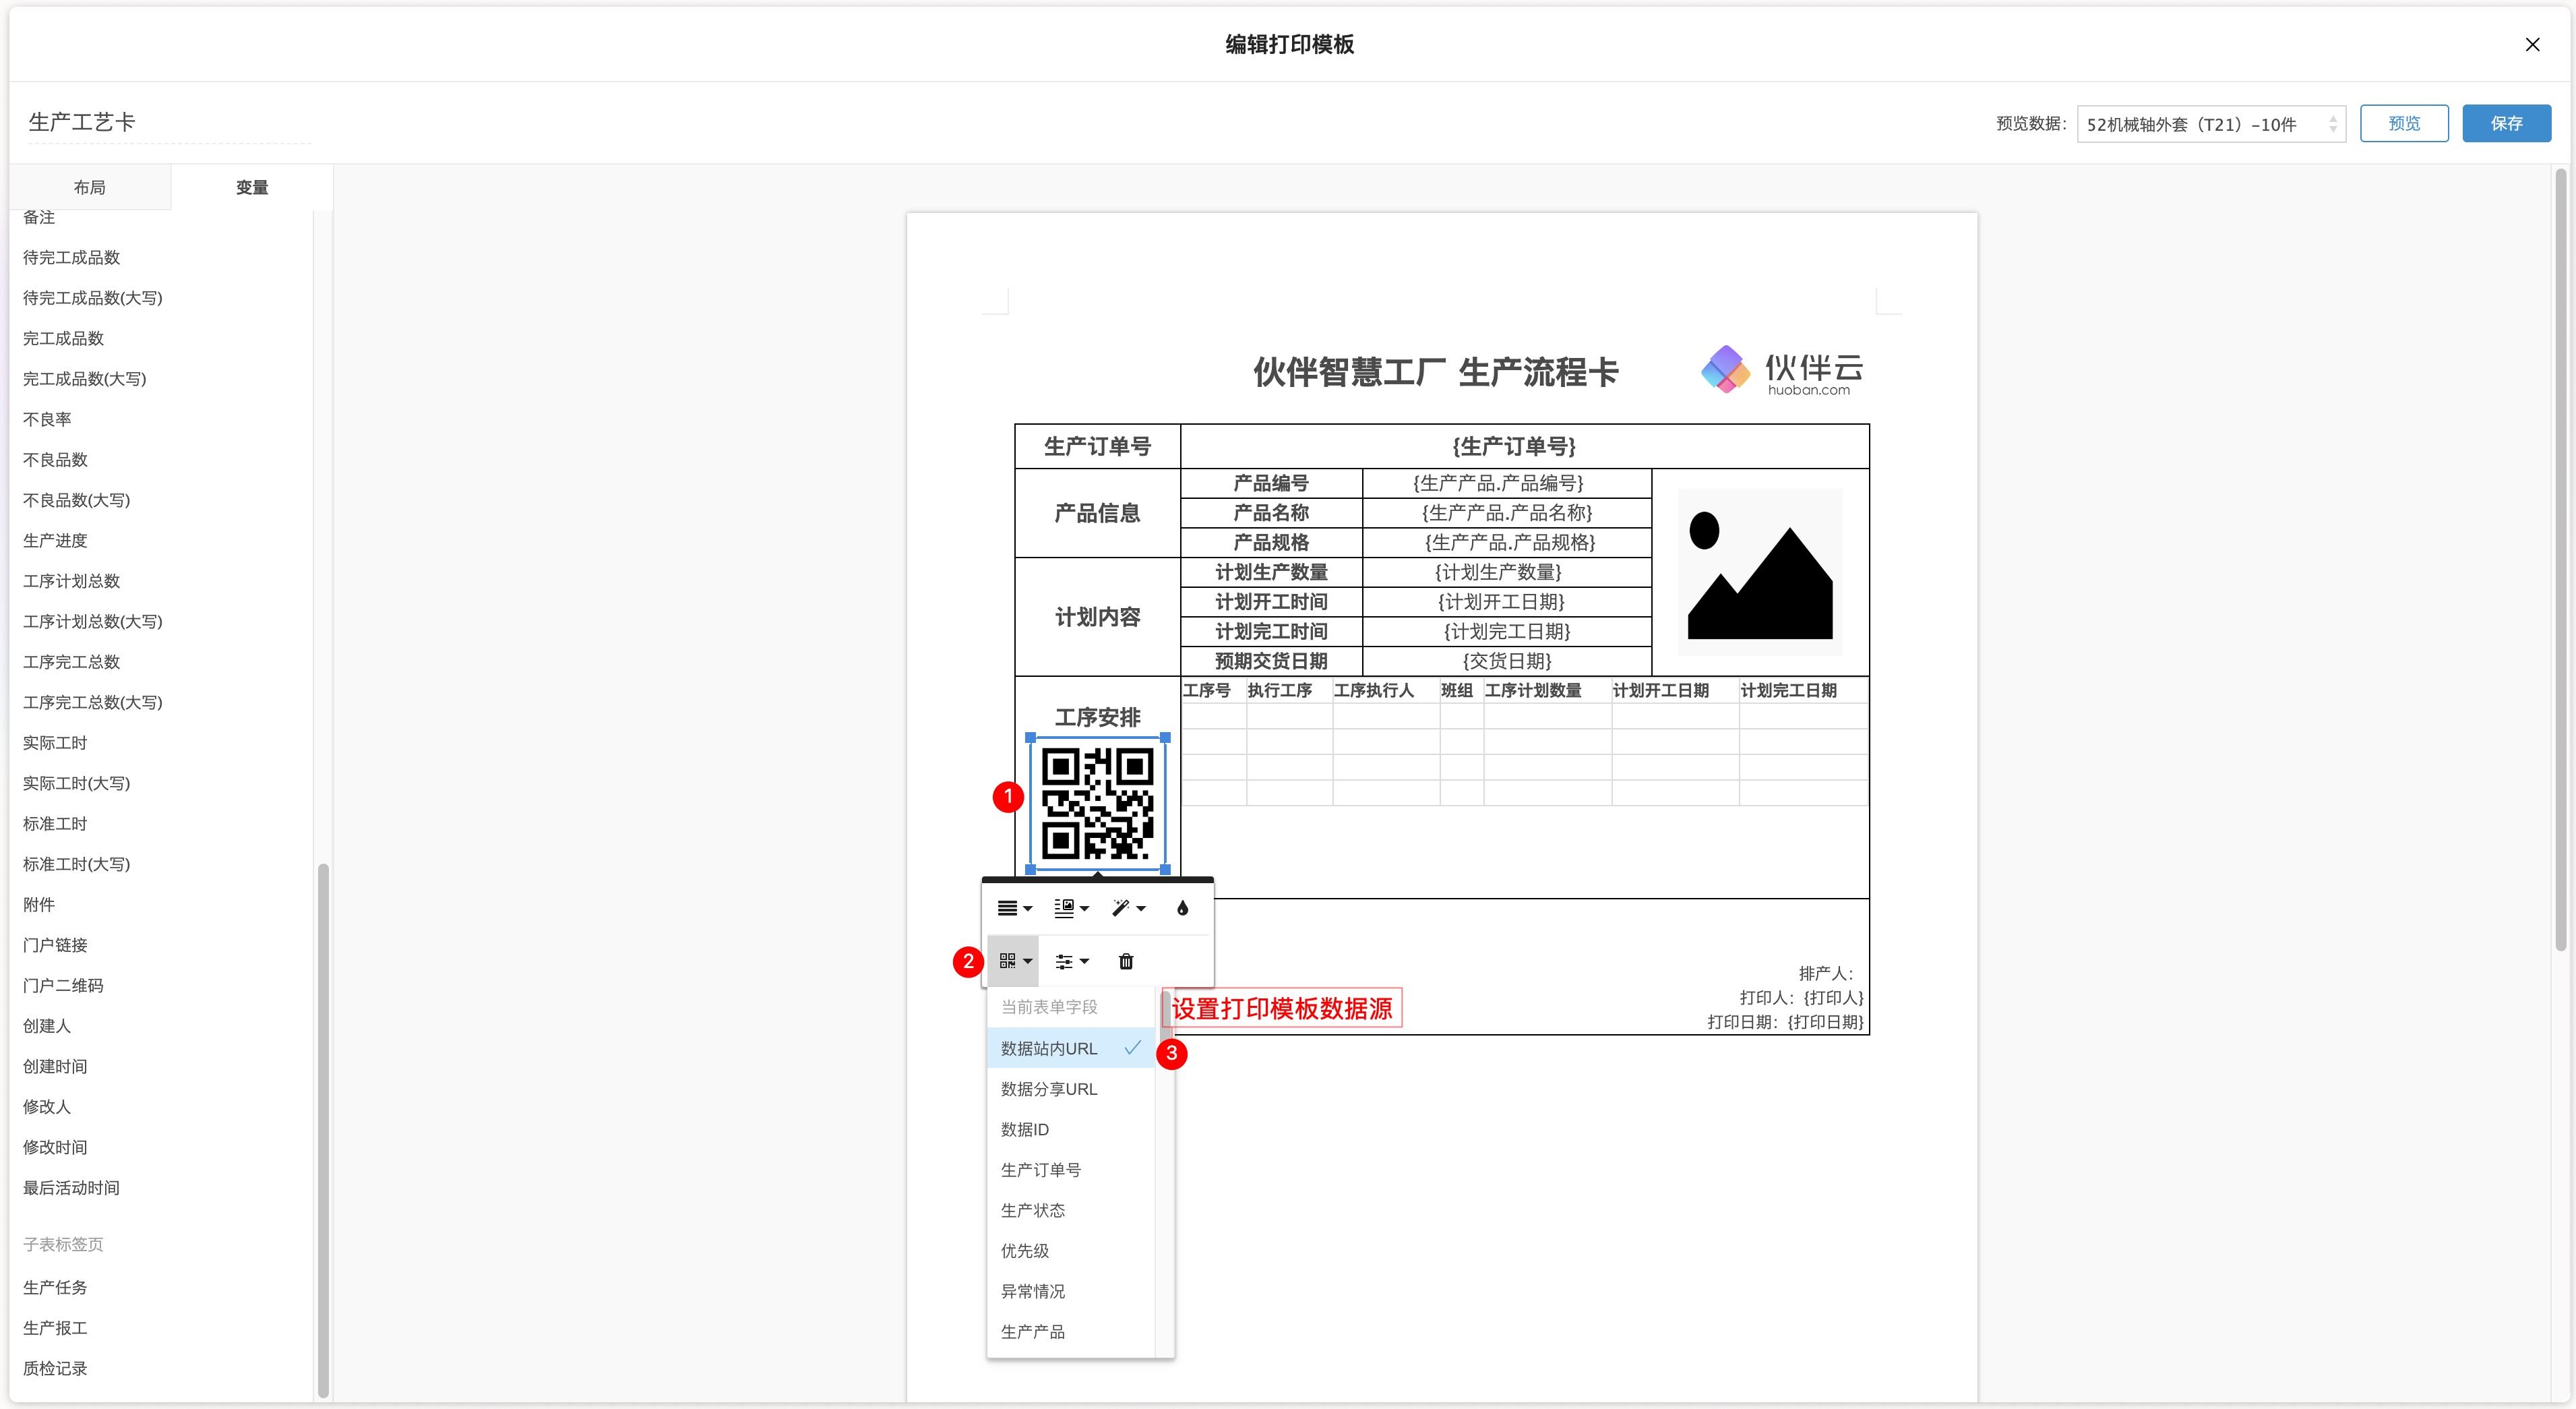
Task: Select variable 标准工时
Action: pos(55,824)
